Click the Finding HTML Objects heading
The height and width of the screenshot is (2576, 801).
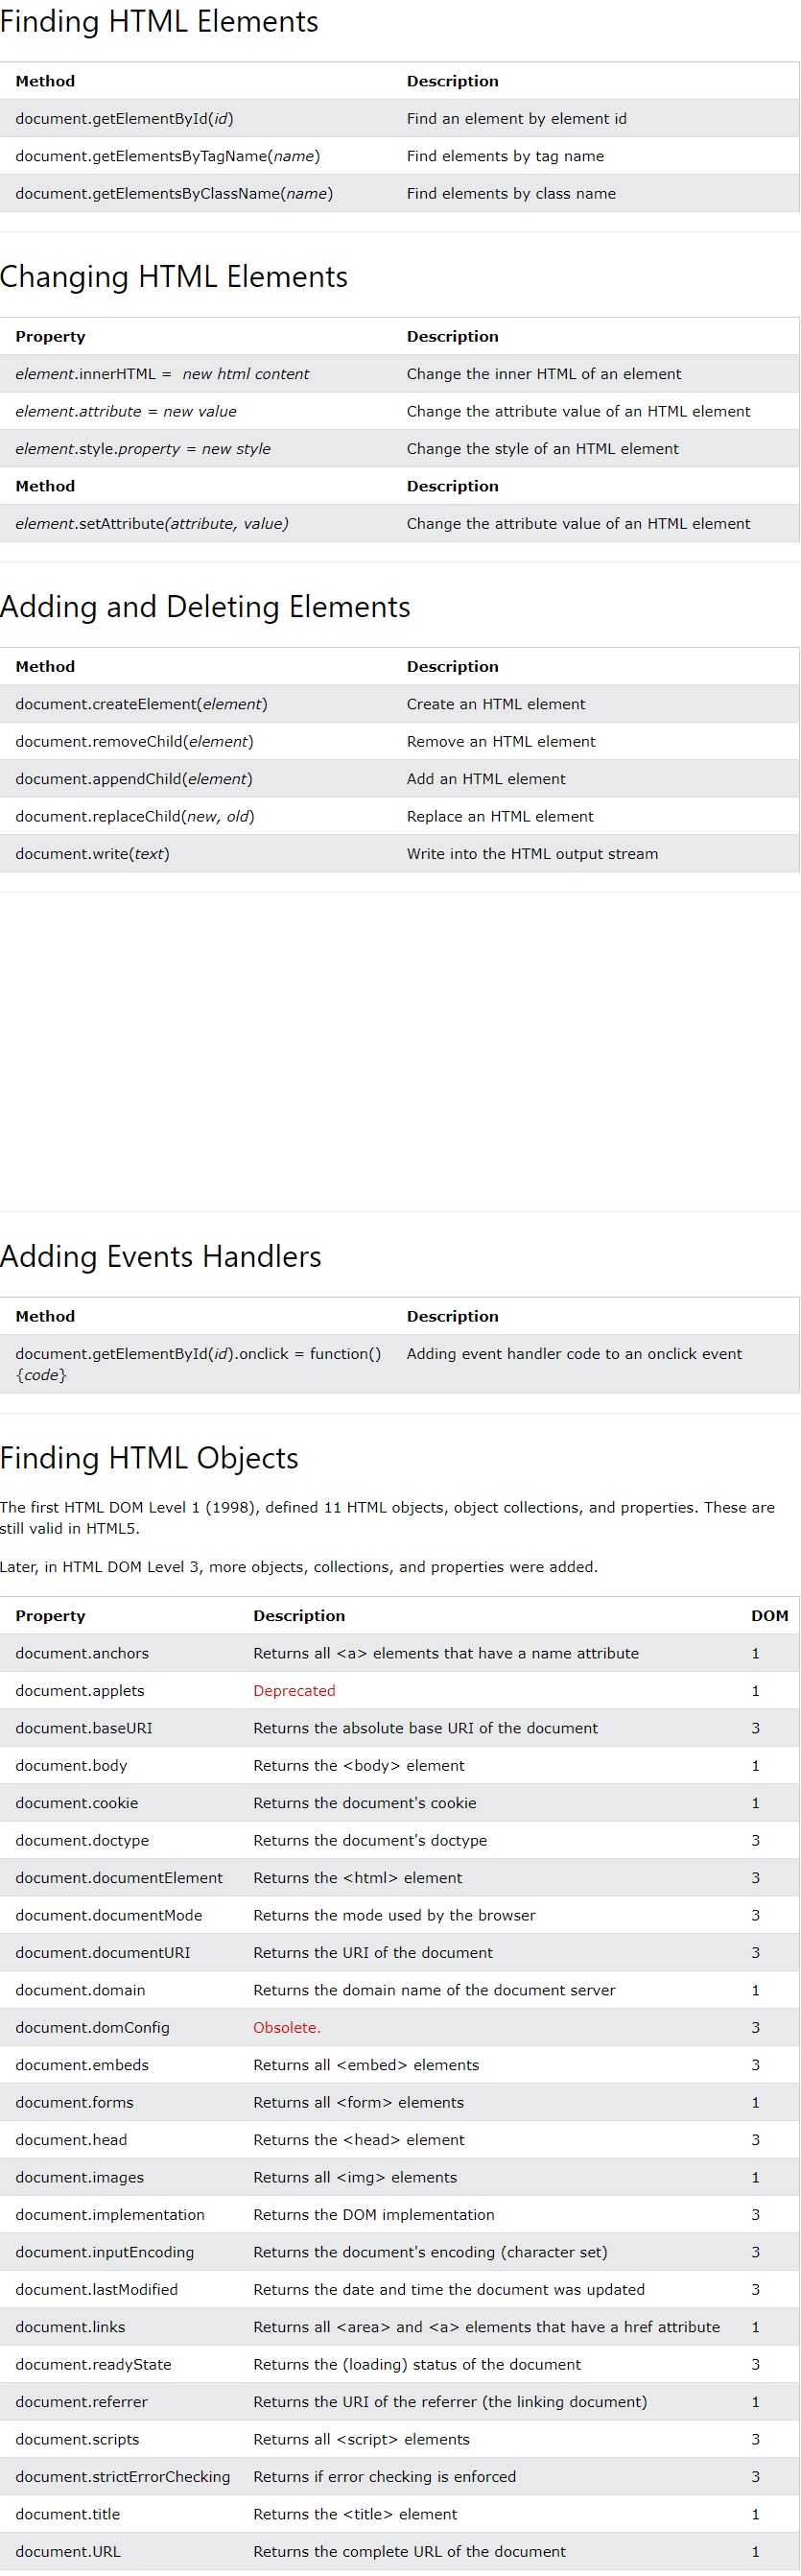click(x=149, y=1458)
